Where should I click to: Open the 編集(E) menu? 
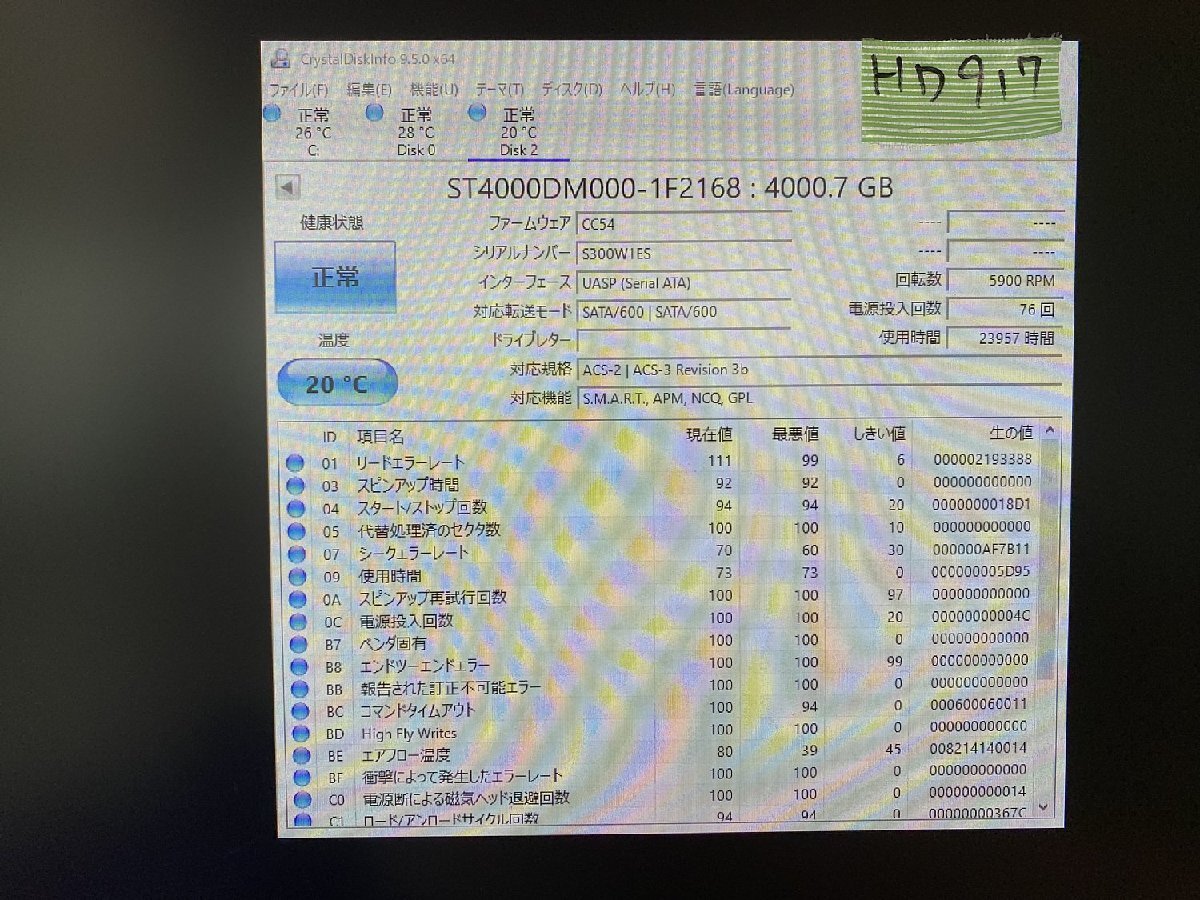(x=368, y=89)
